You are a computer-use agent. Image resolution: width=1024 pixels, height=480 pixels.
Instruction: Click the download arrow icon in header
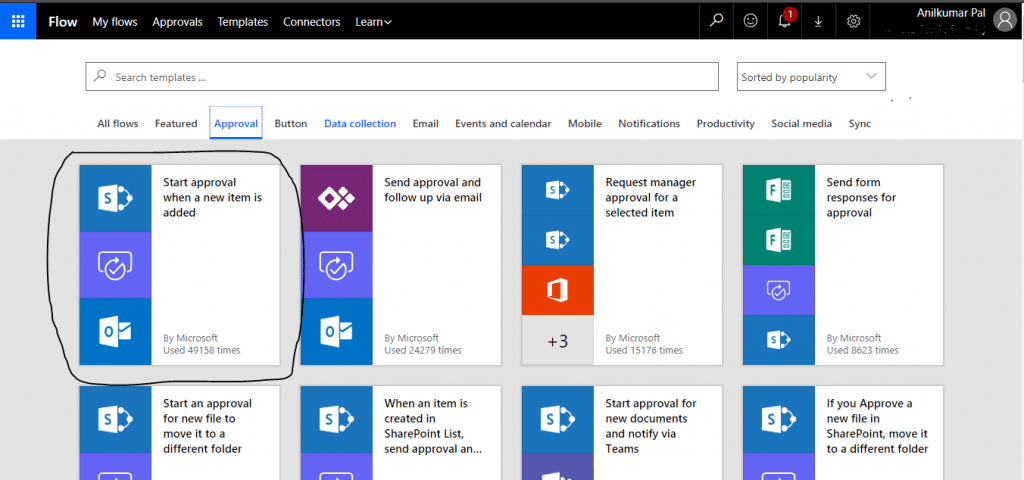click(819, 20)
